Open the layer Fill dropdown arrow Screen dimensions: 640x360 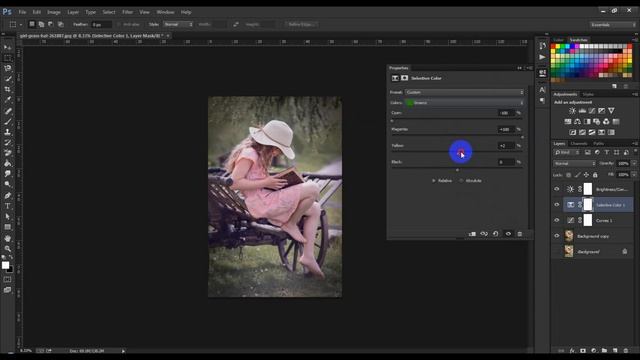pos(634,175)
